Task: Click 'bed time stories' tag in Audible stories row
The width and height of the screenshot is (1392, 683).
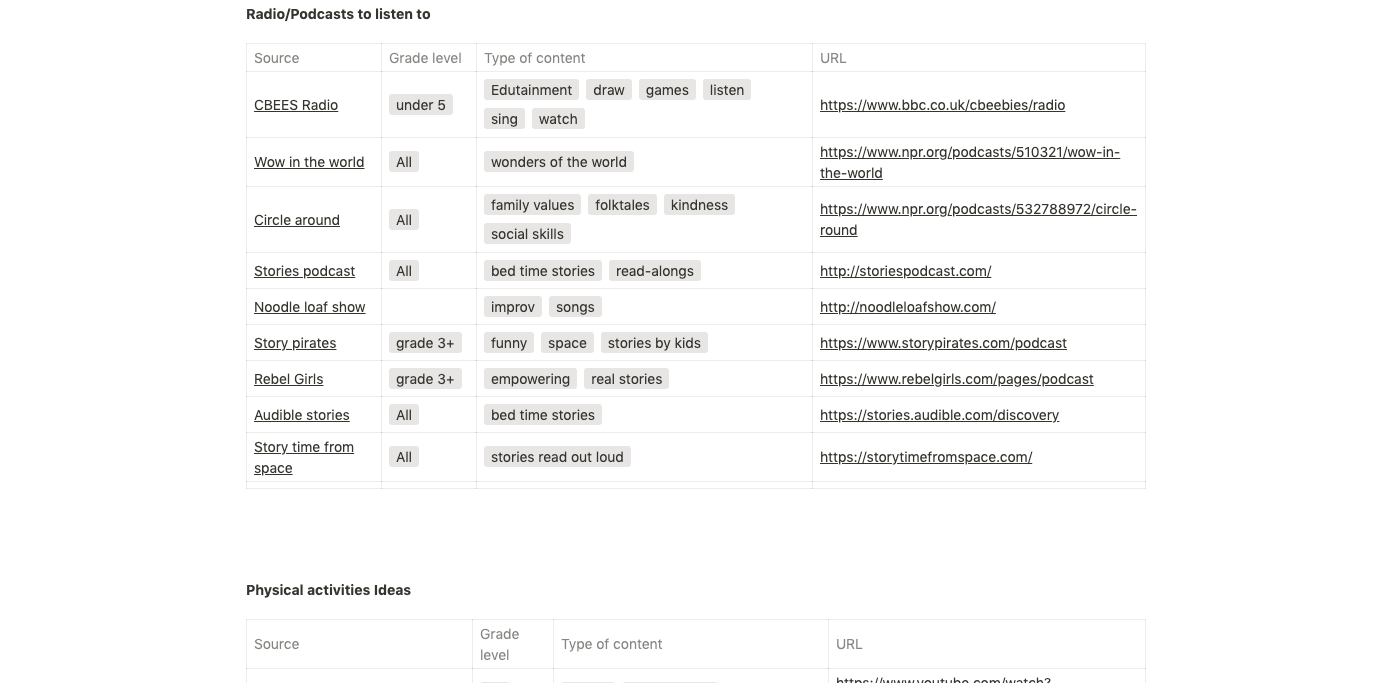Action: click(x=543, y=415)
